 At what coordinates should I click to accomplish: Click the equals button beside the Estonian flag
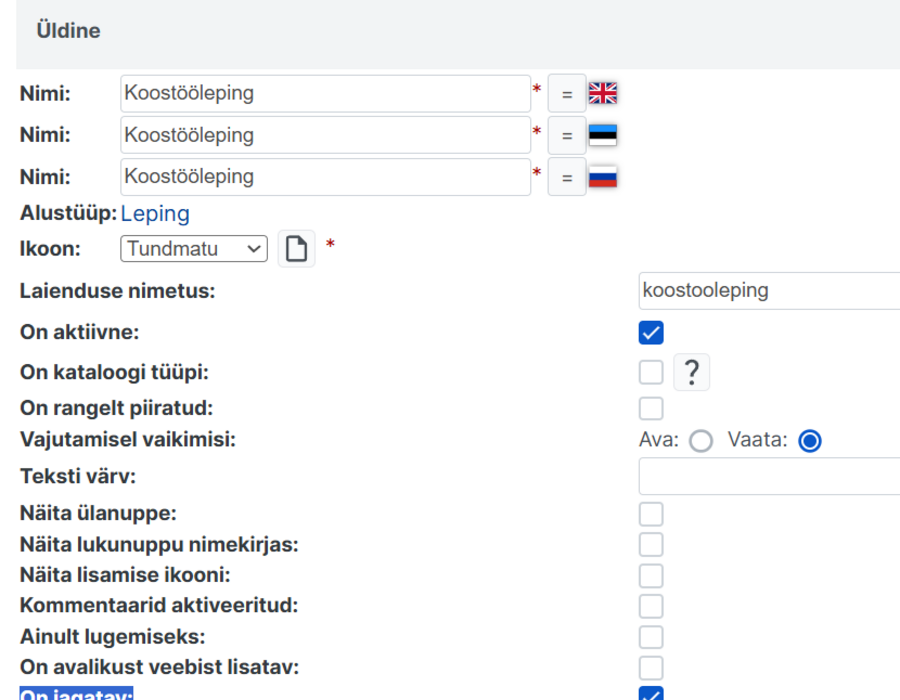[x=567, y=135]
